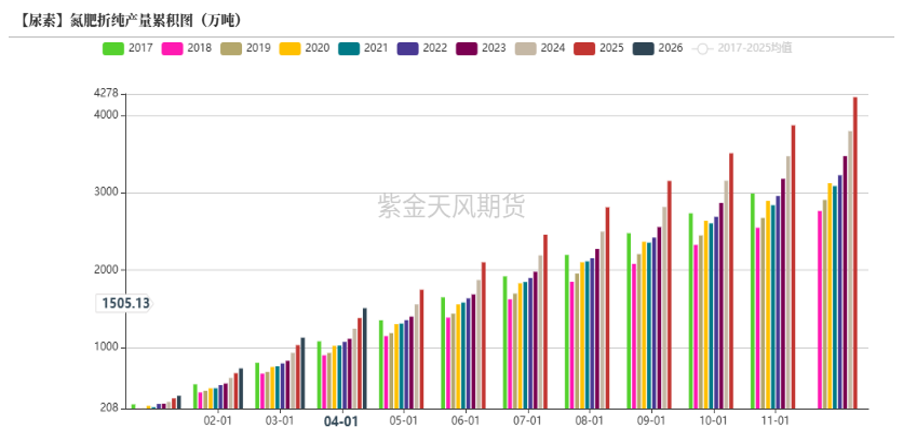Click the 05-01 axis label
This screenshot has height=432, width=903.
(403, 420)
